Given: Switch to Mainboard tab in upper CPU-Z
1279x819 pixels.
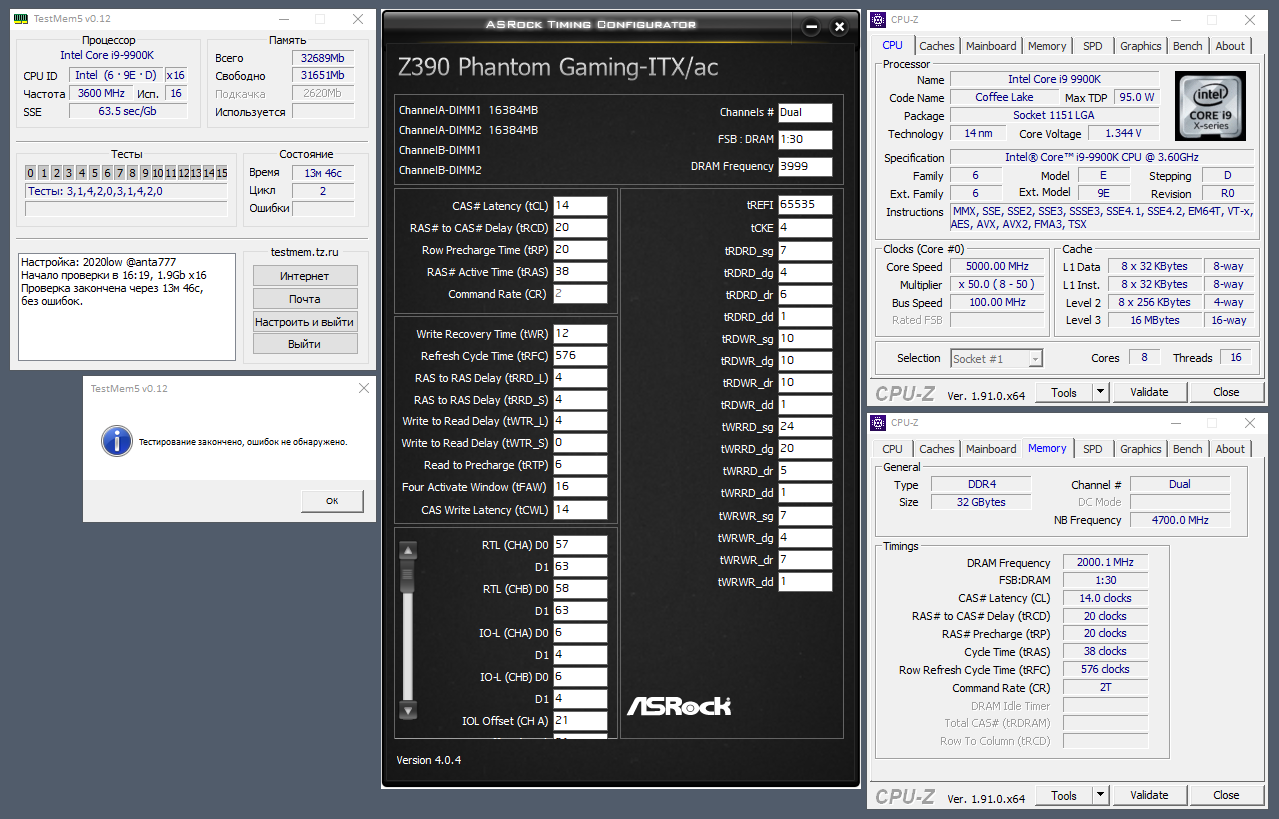Looking at the screenshot, I should tap(991, 46).
